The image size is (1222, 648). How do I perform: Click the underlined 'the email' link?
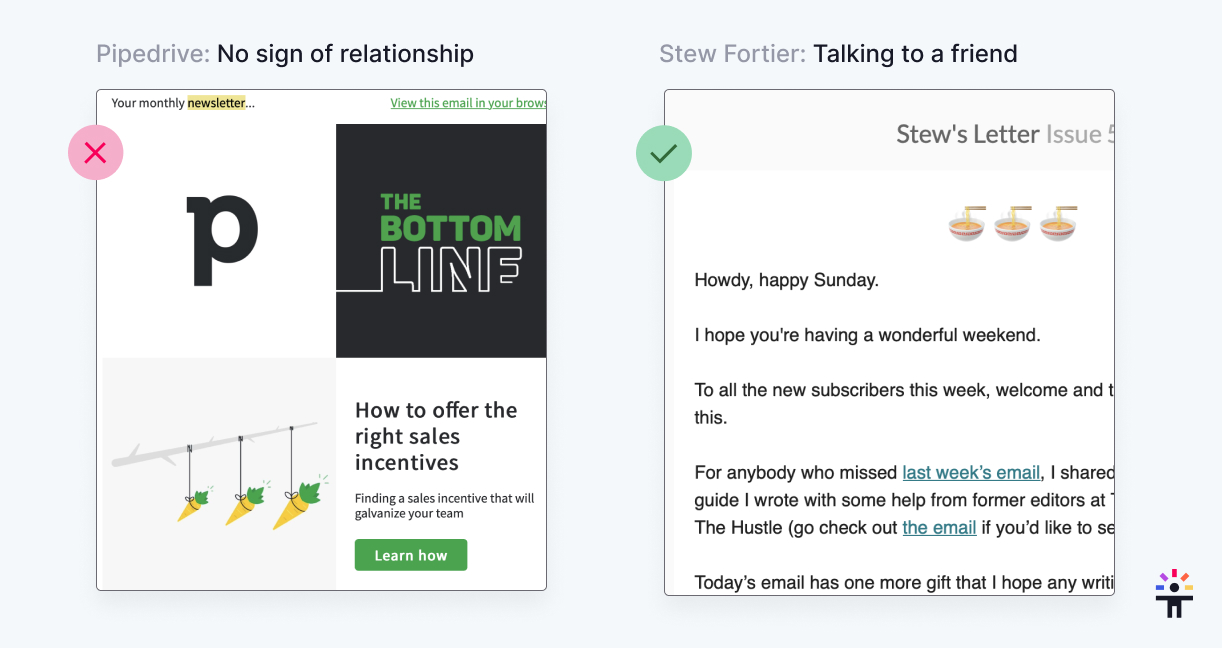[939, 527]
